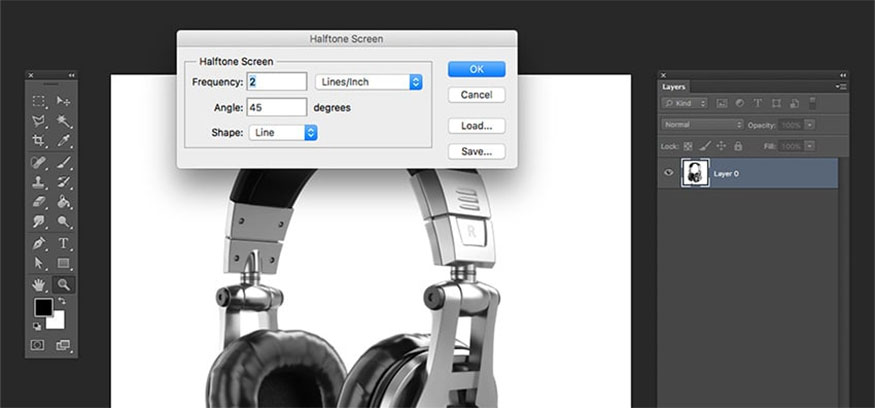Filter layers by type layers
The image size is (875, 408).
tap(758, 103)
